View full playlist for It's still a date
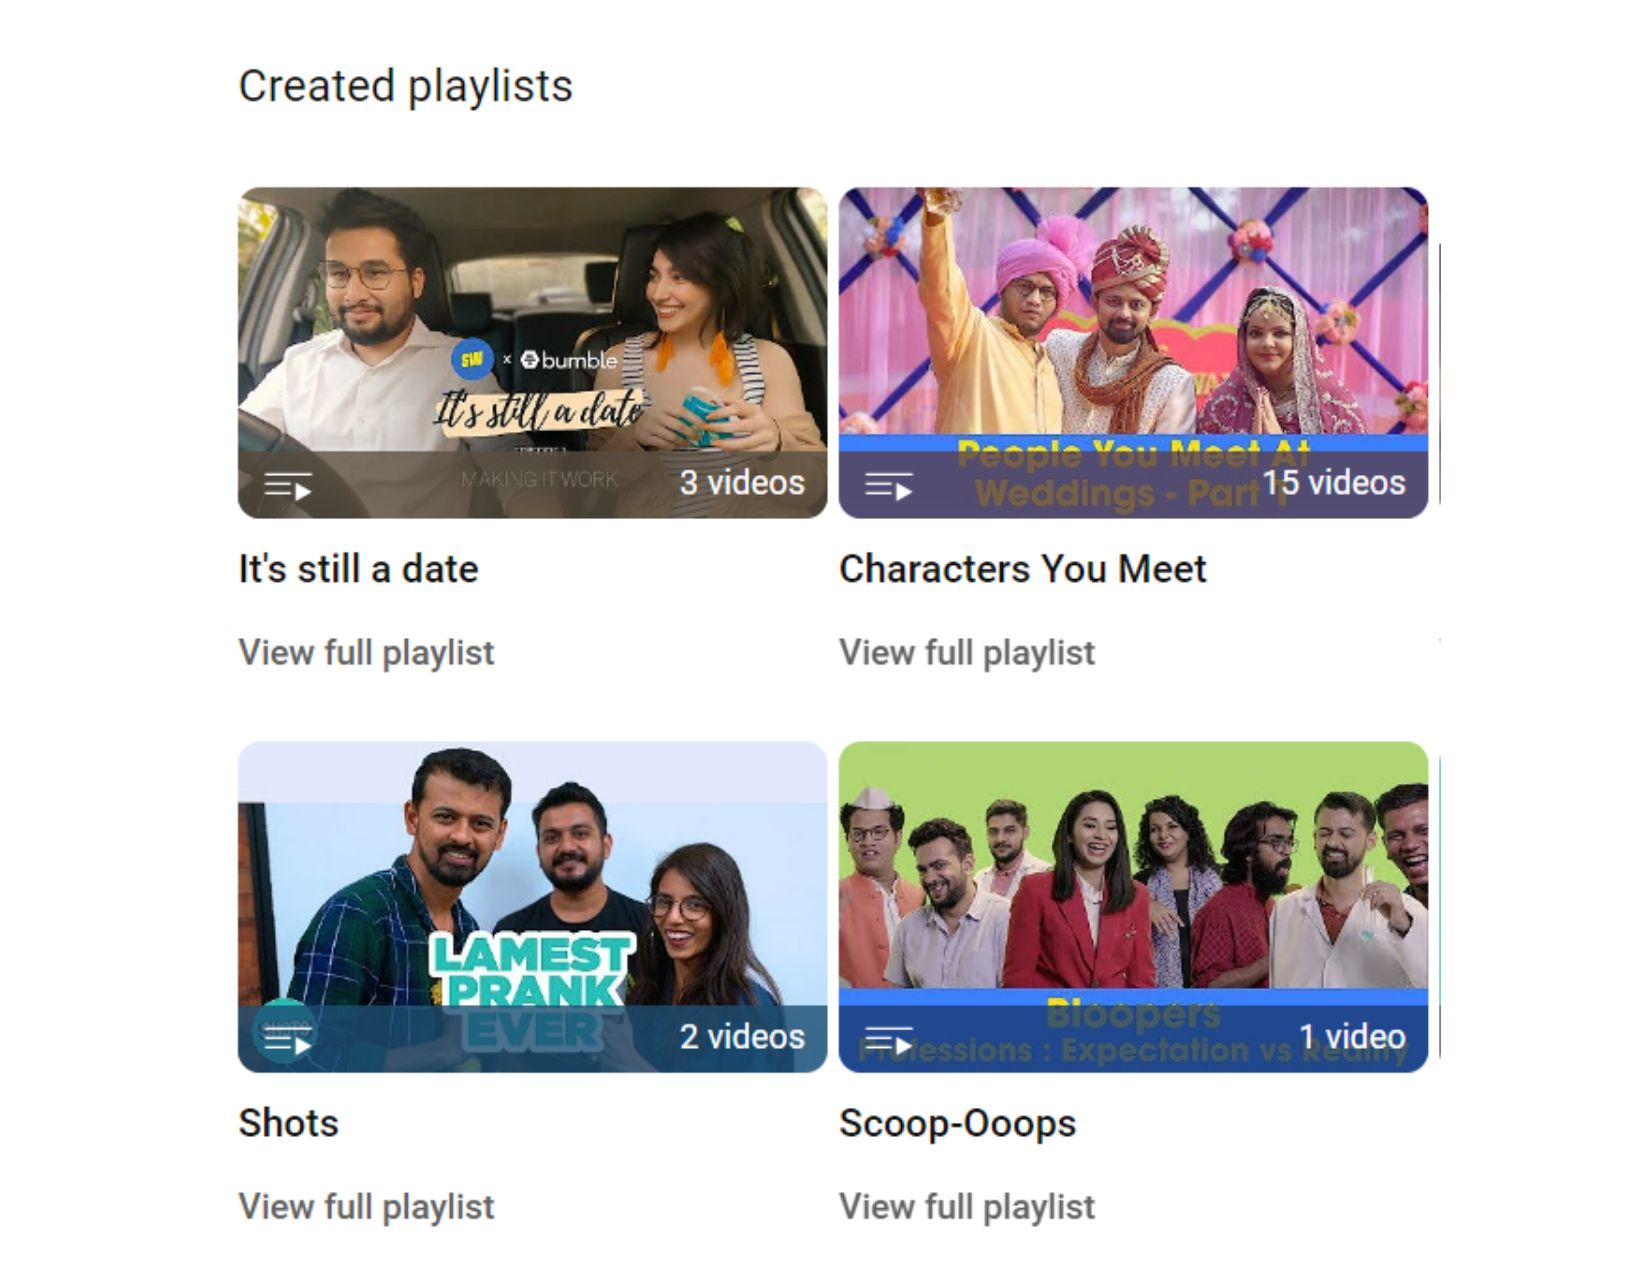The image size is (1650, 1275). click(x=366, y=652)
